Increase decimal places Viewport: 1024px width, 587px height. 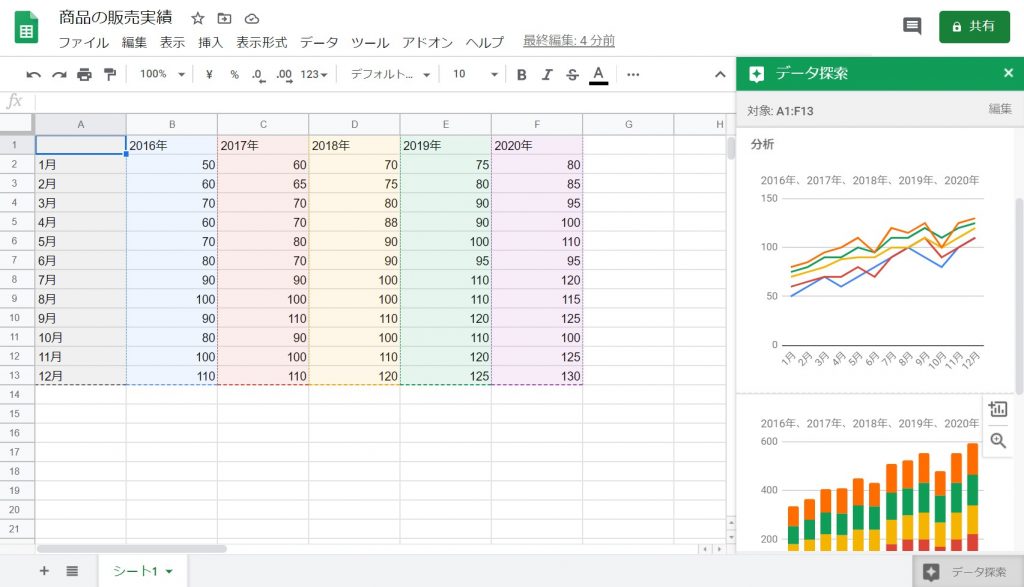284,75
